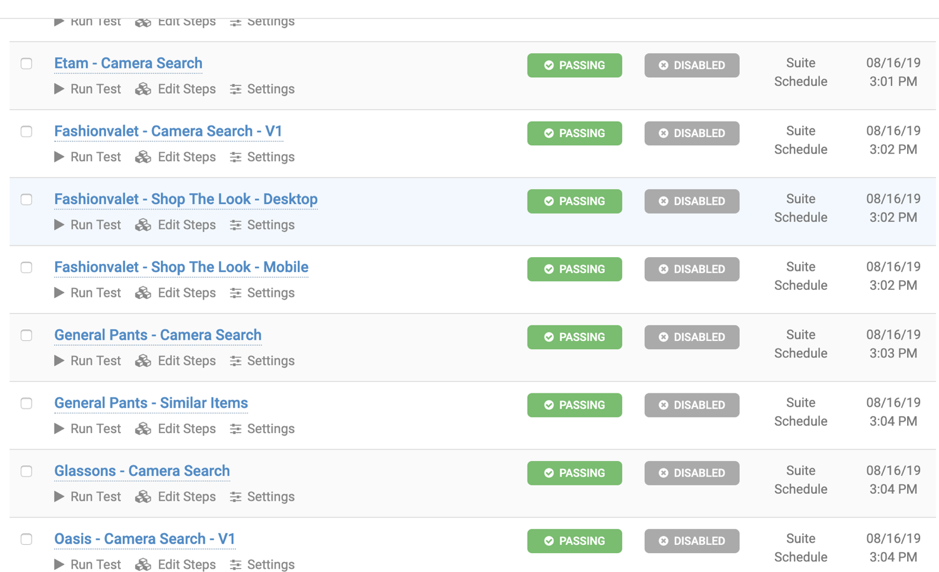Screen dimensions: 939x572
Task: Click Edit Steps icon for Fashionvalet Camera Search V1
Action: 143,157
